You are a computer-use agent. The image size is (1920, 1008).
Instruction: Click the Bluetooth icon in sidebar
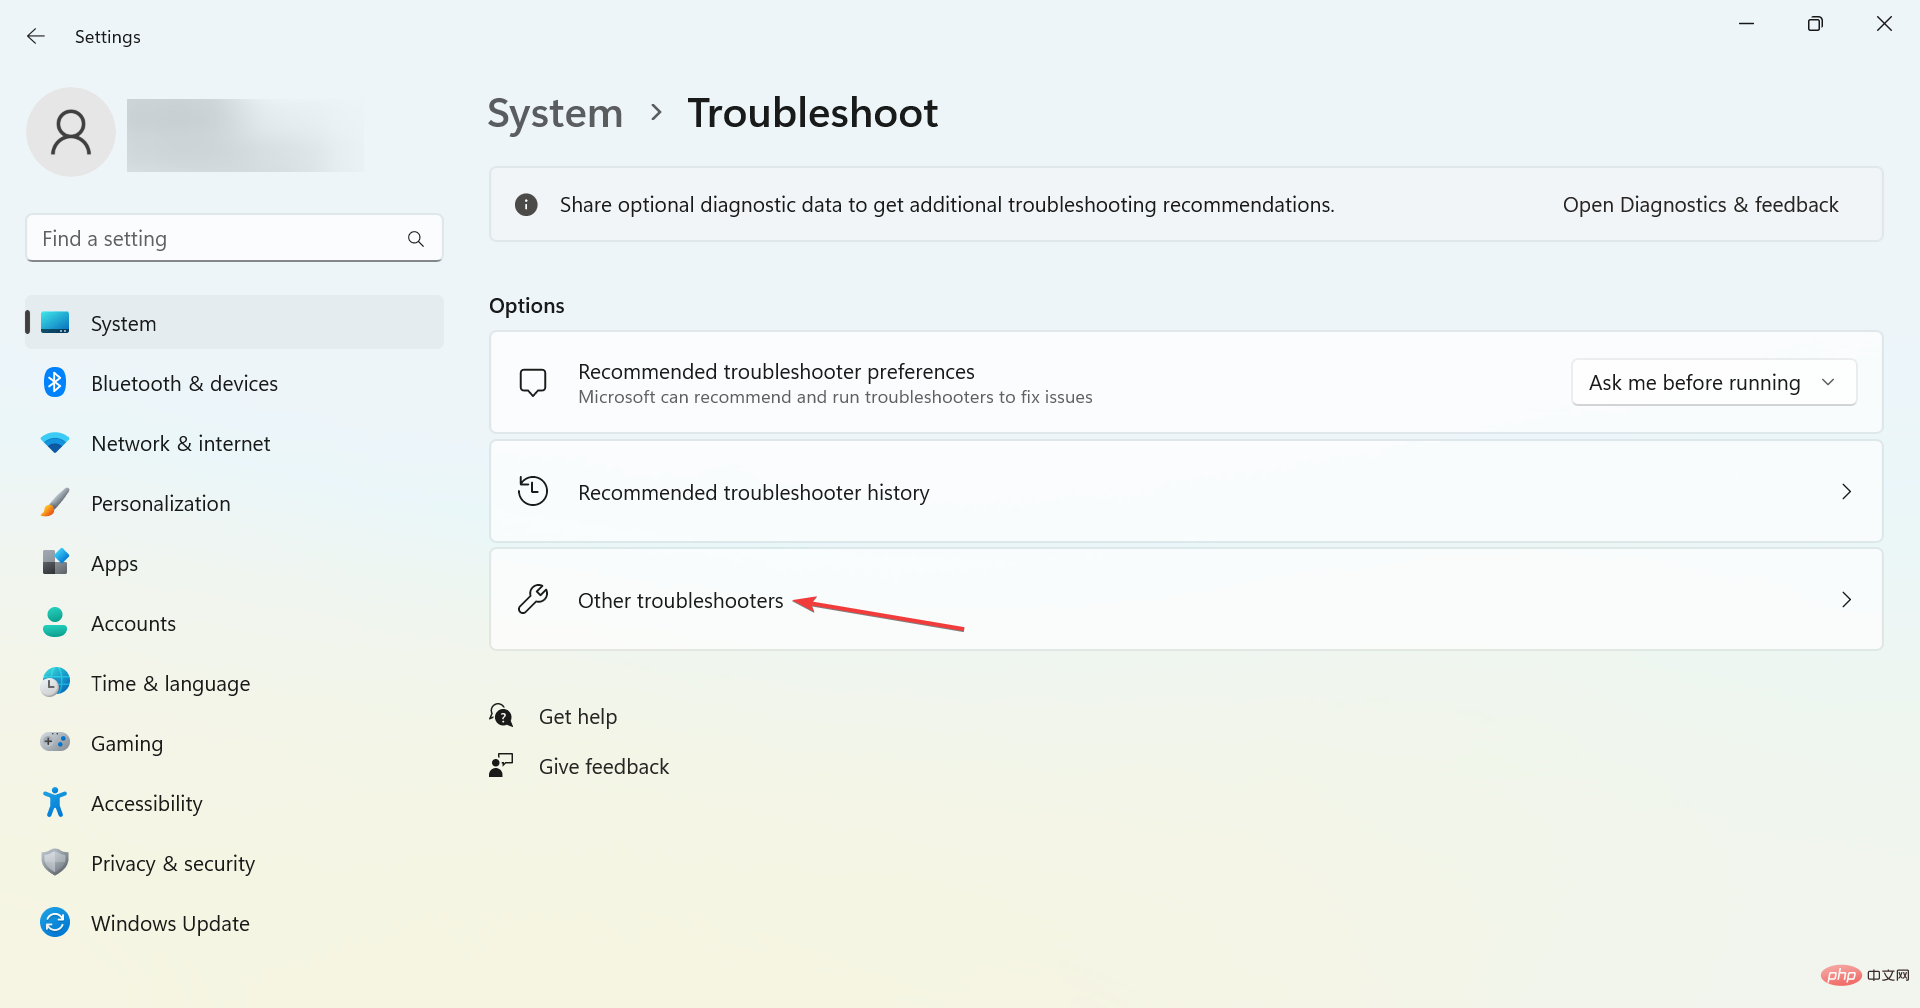[x=55, y=383]
